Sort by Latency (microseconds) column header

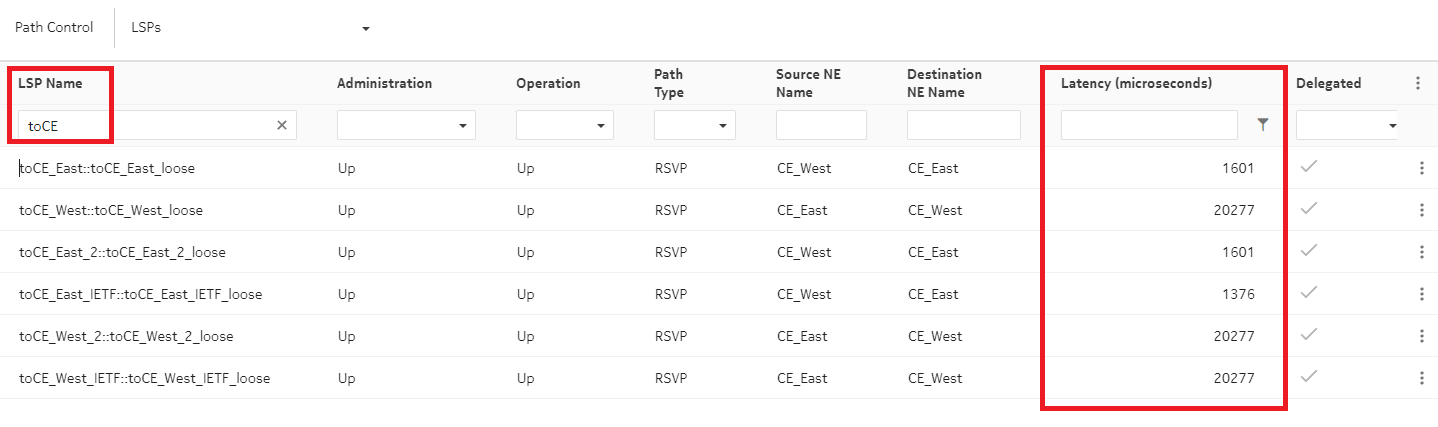click(x=1136, y=83)
